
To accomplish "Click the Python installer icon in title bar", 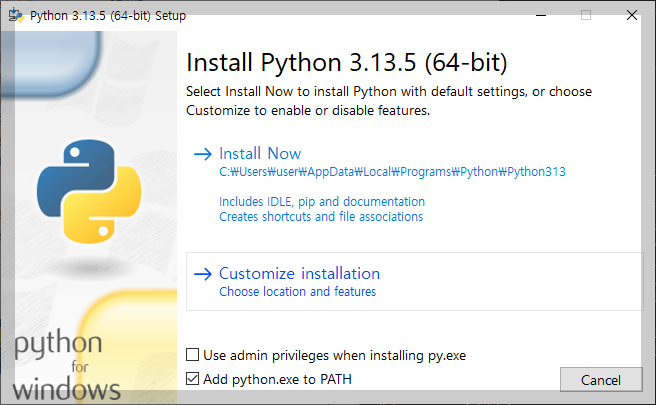I will coord(16,15).
